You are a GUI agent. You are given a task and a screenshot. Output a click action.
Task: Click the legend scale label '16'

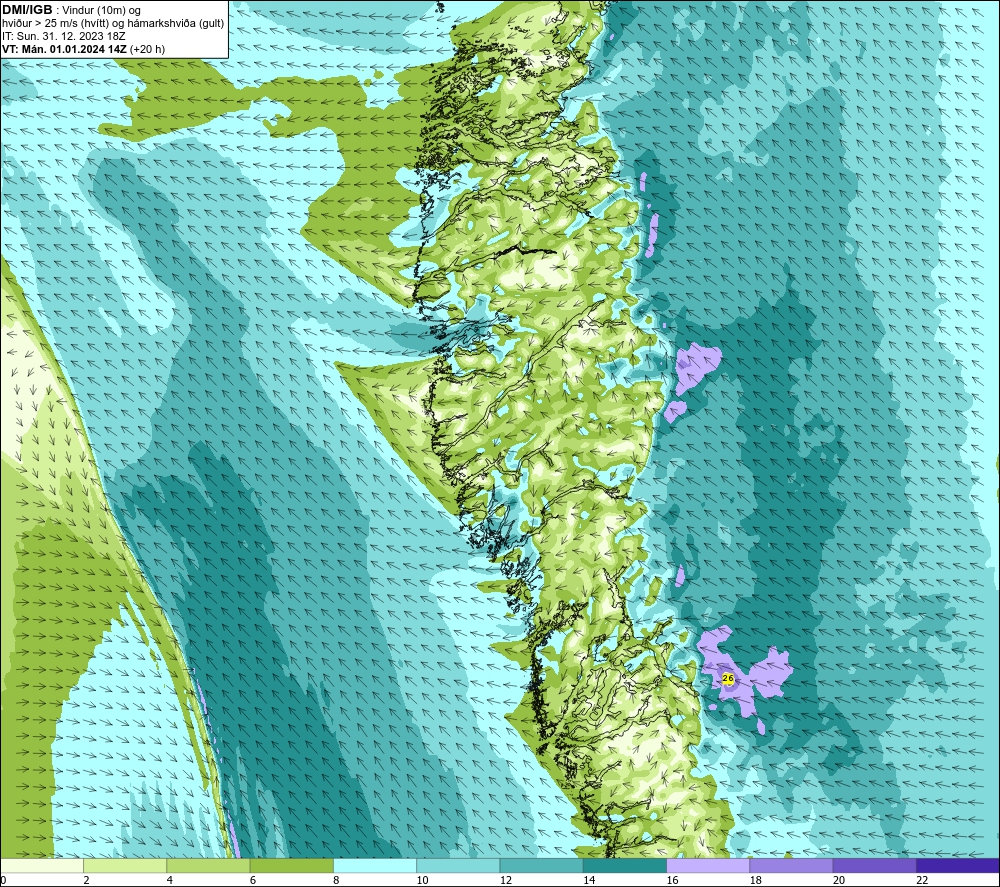coord(673,880)
